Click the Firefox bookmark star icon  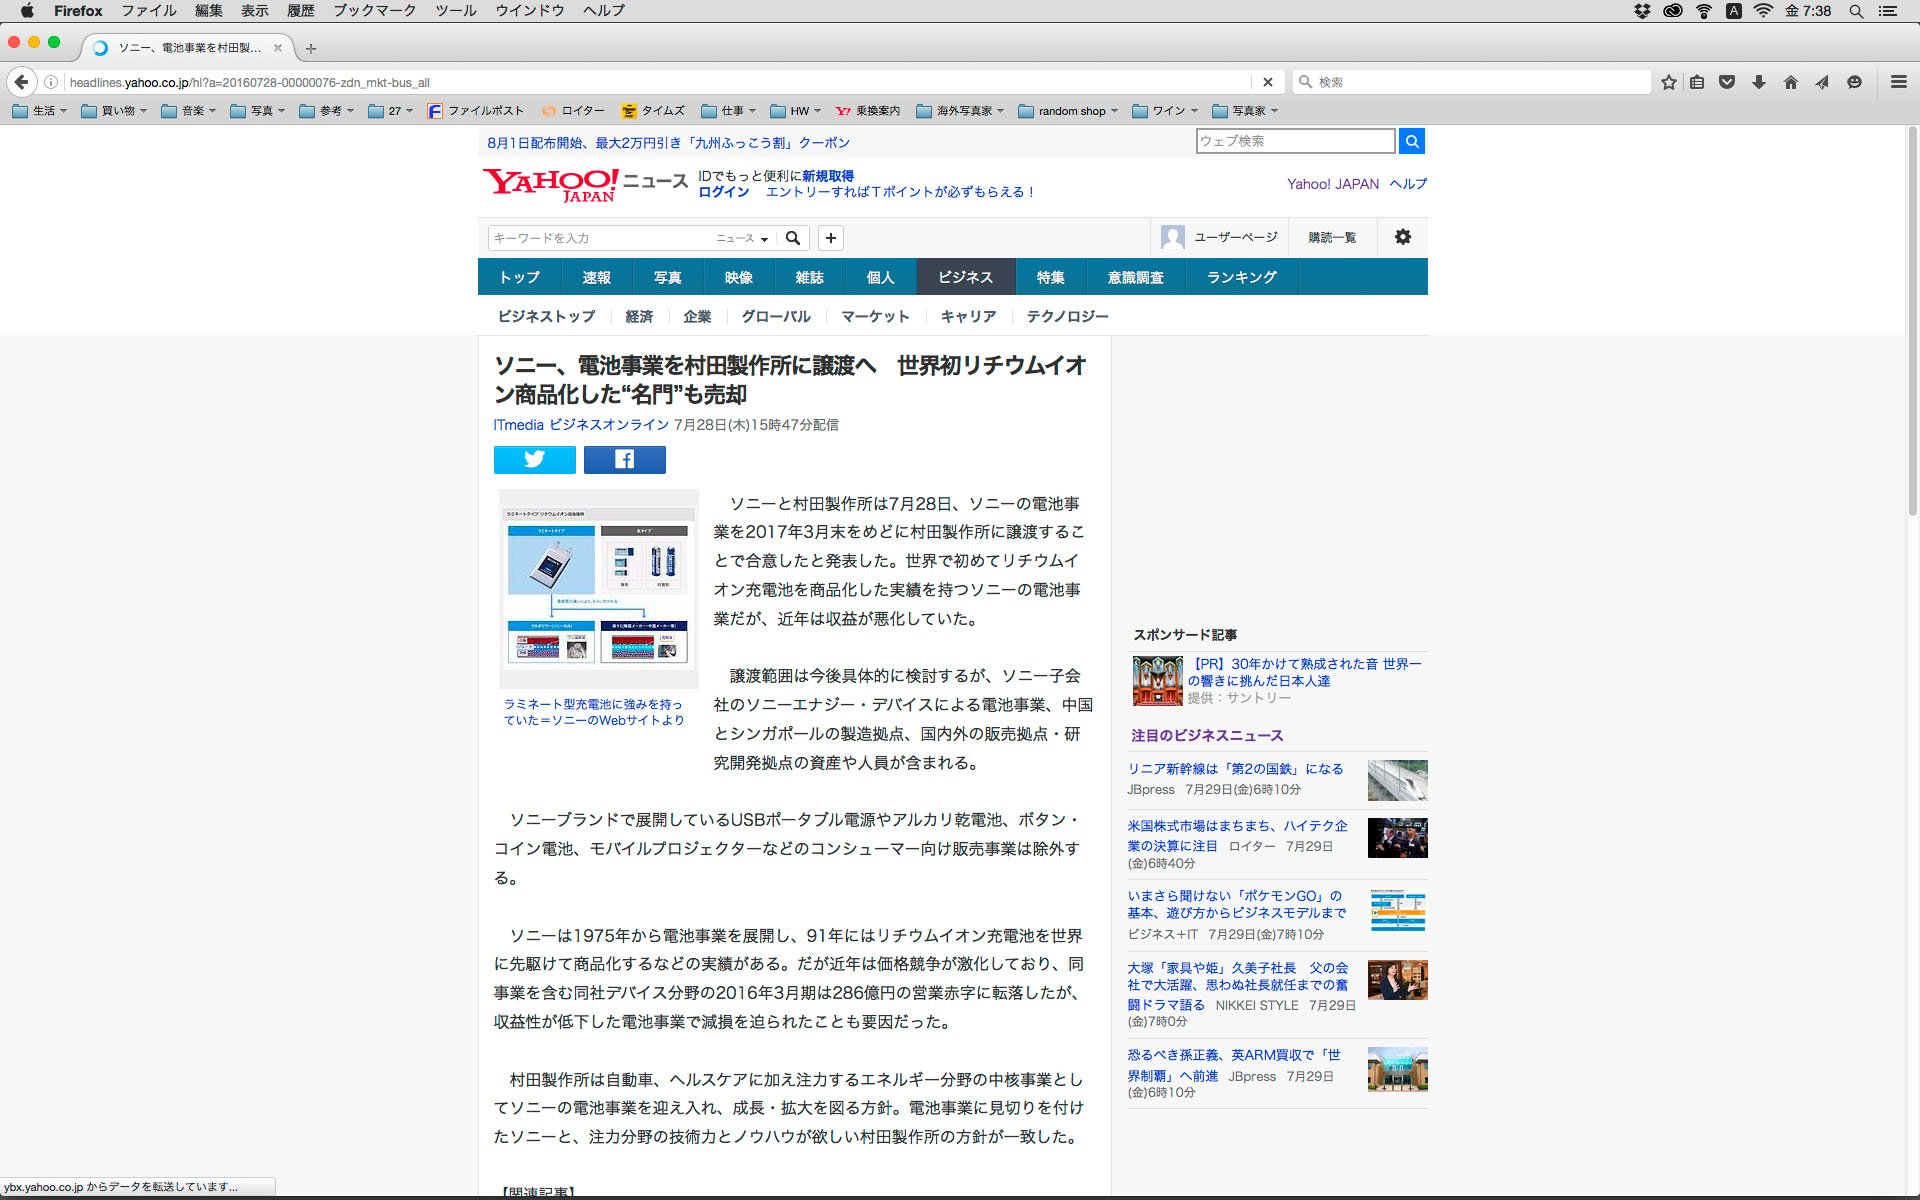pyautogui.click(x=1668, y=82)
